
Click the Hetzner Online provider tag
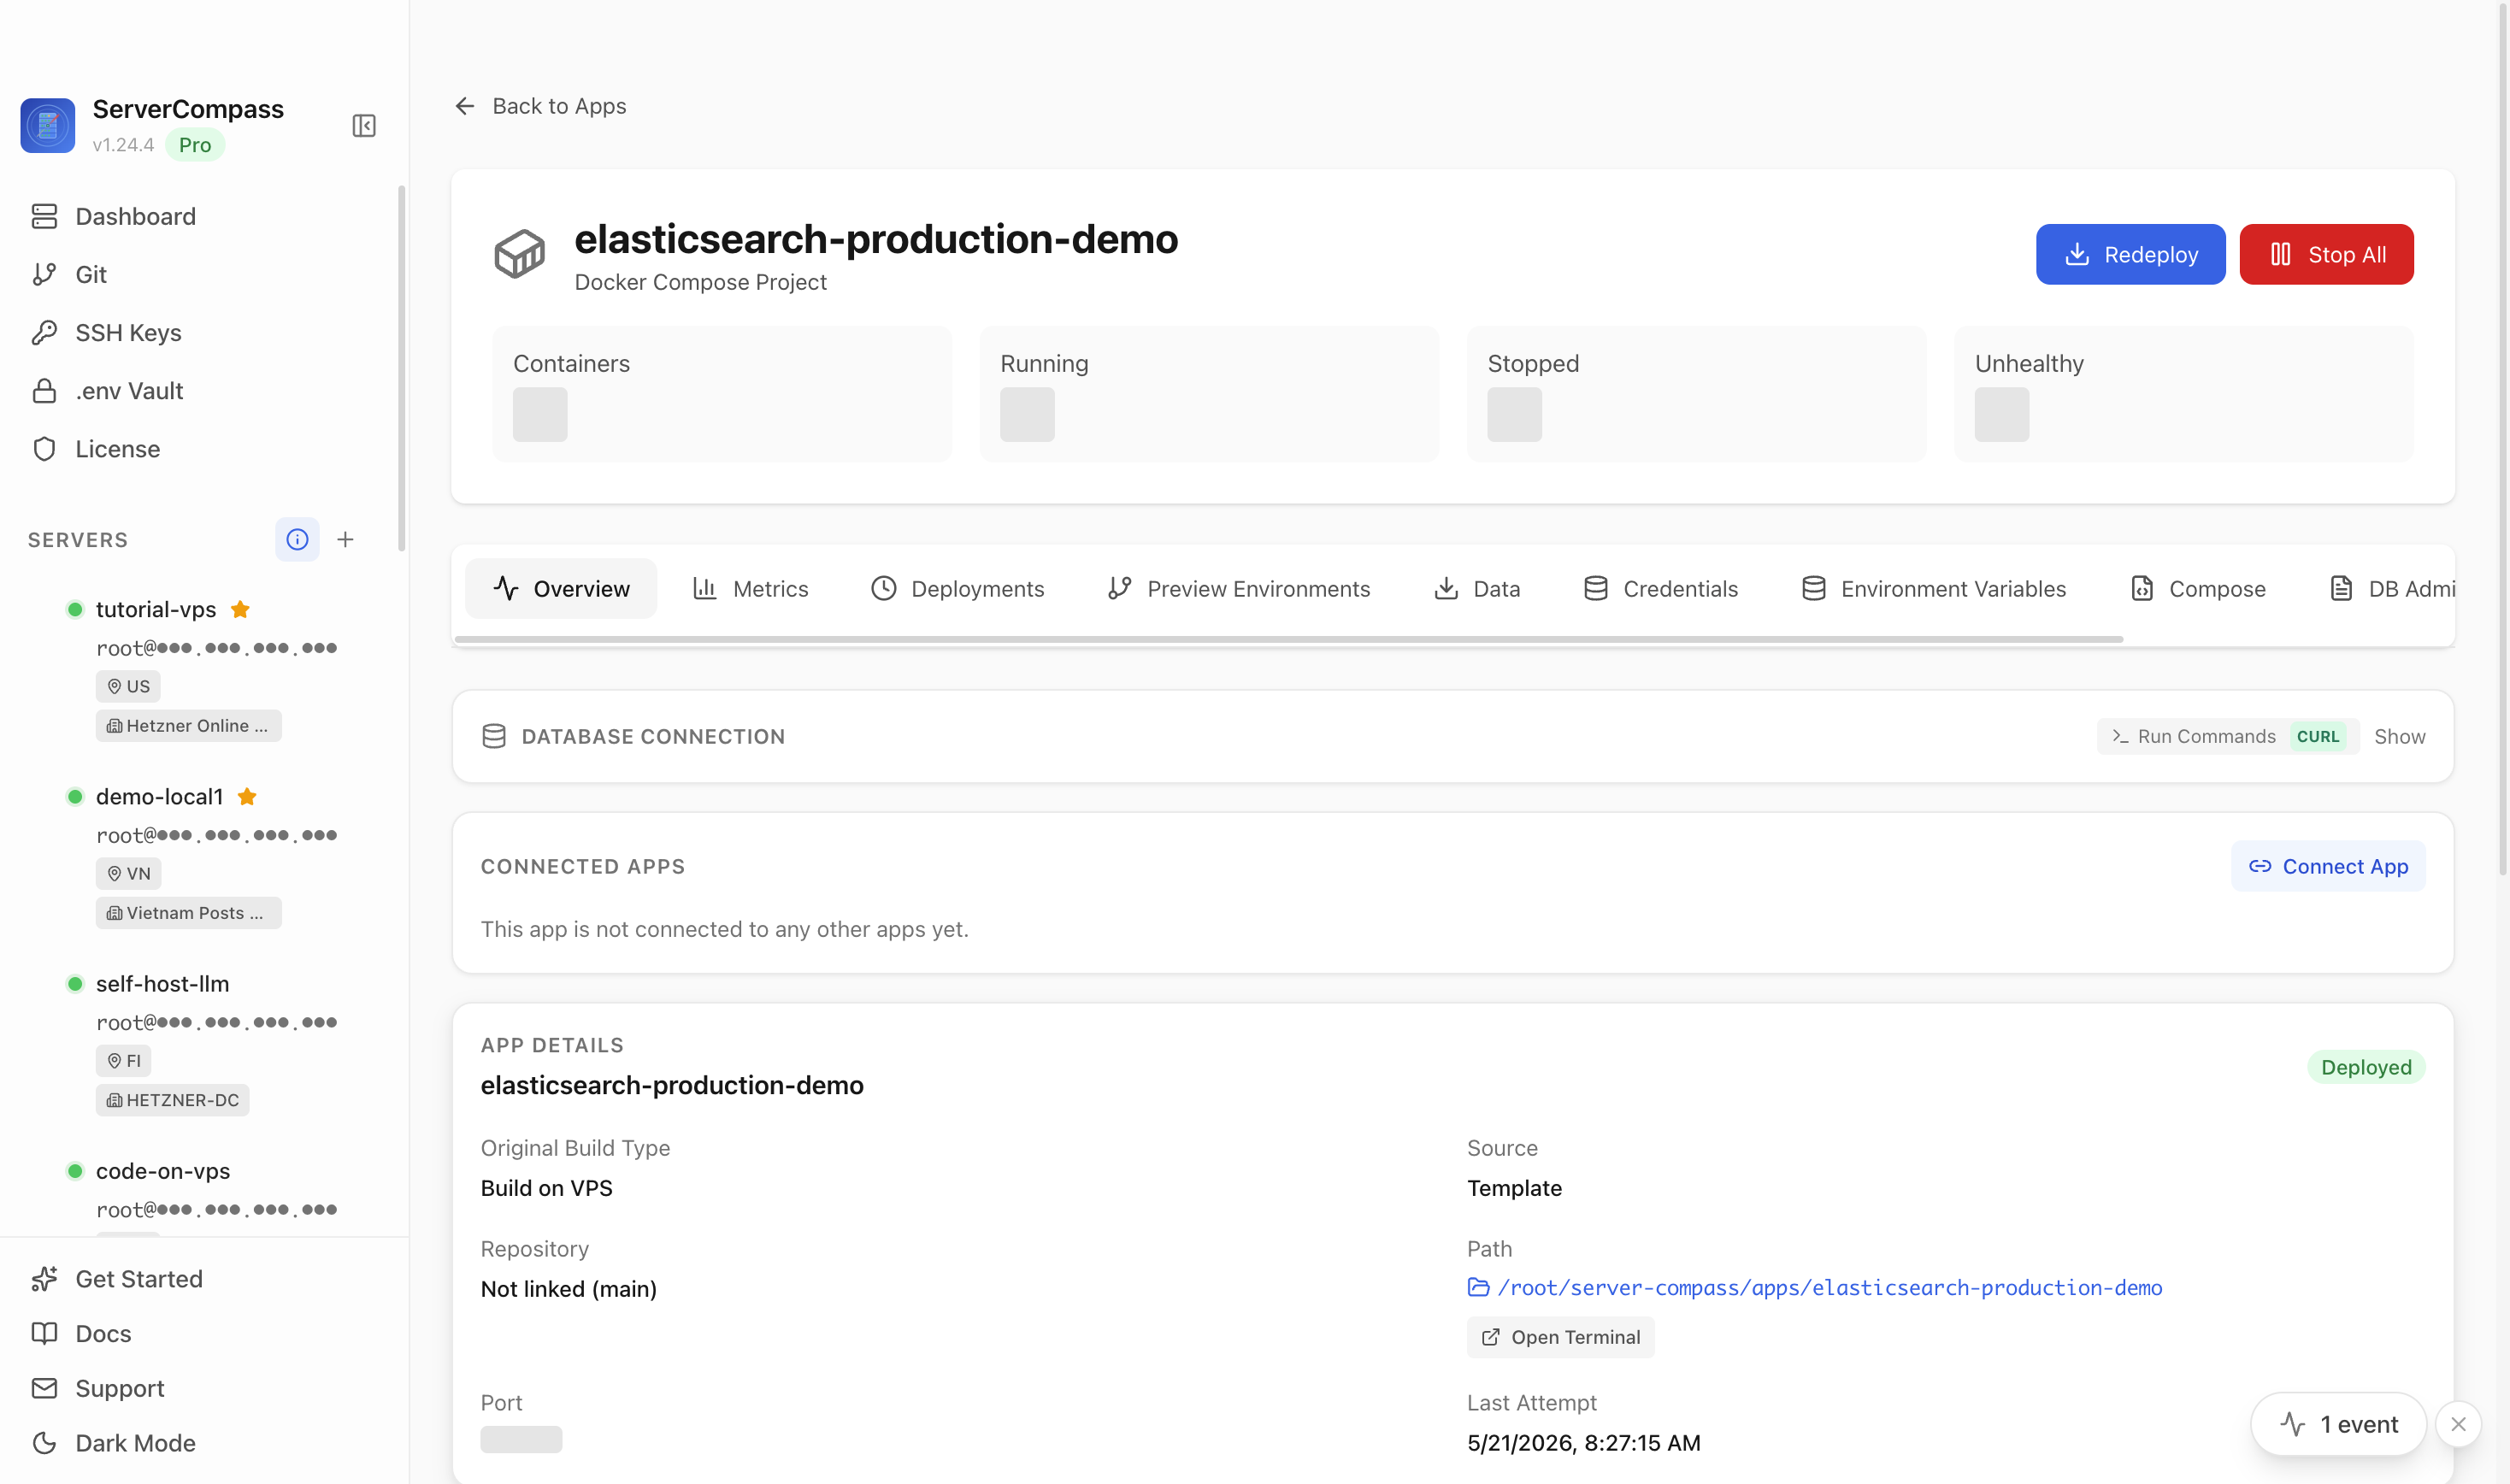(x=188, y=725)
